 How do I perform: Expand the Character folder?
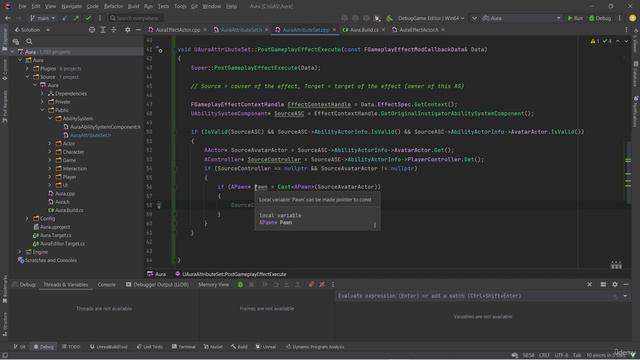point(50,152)
